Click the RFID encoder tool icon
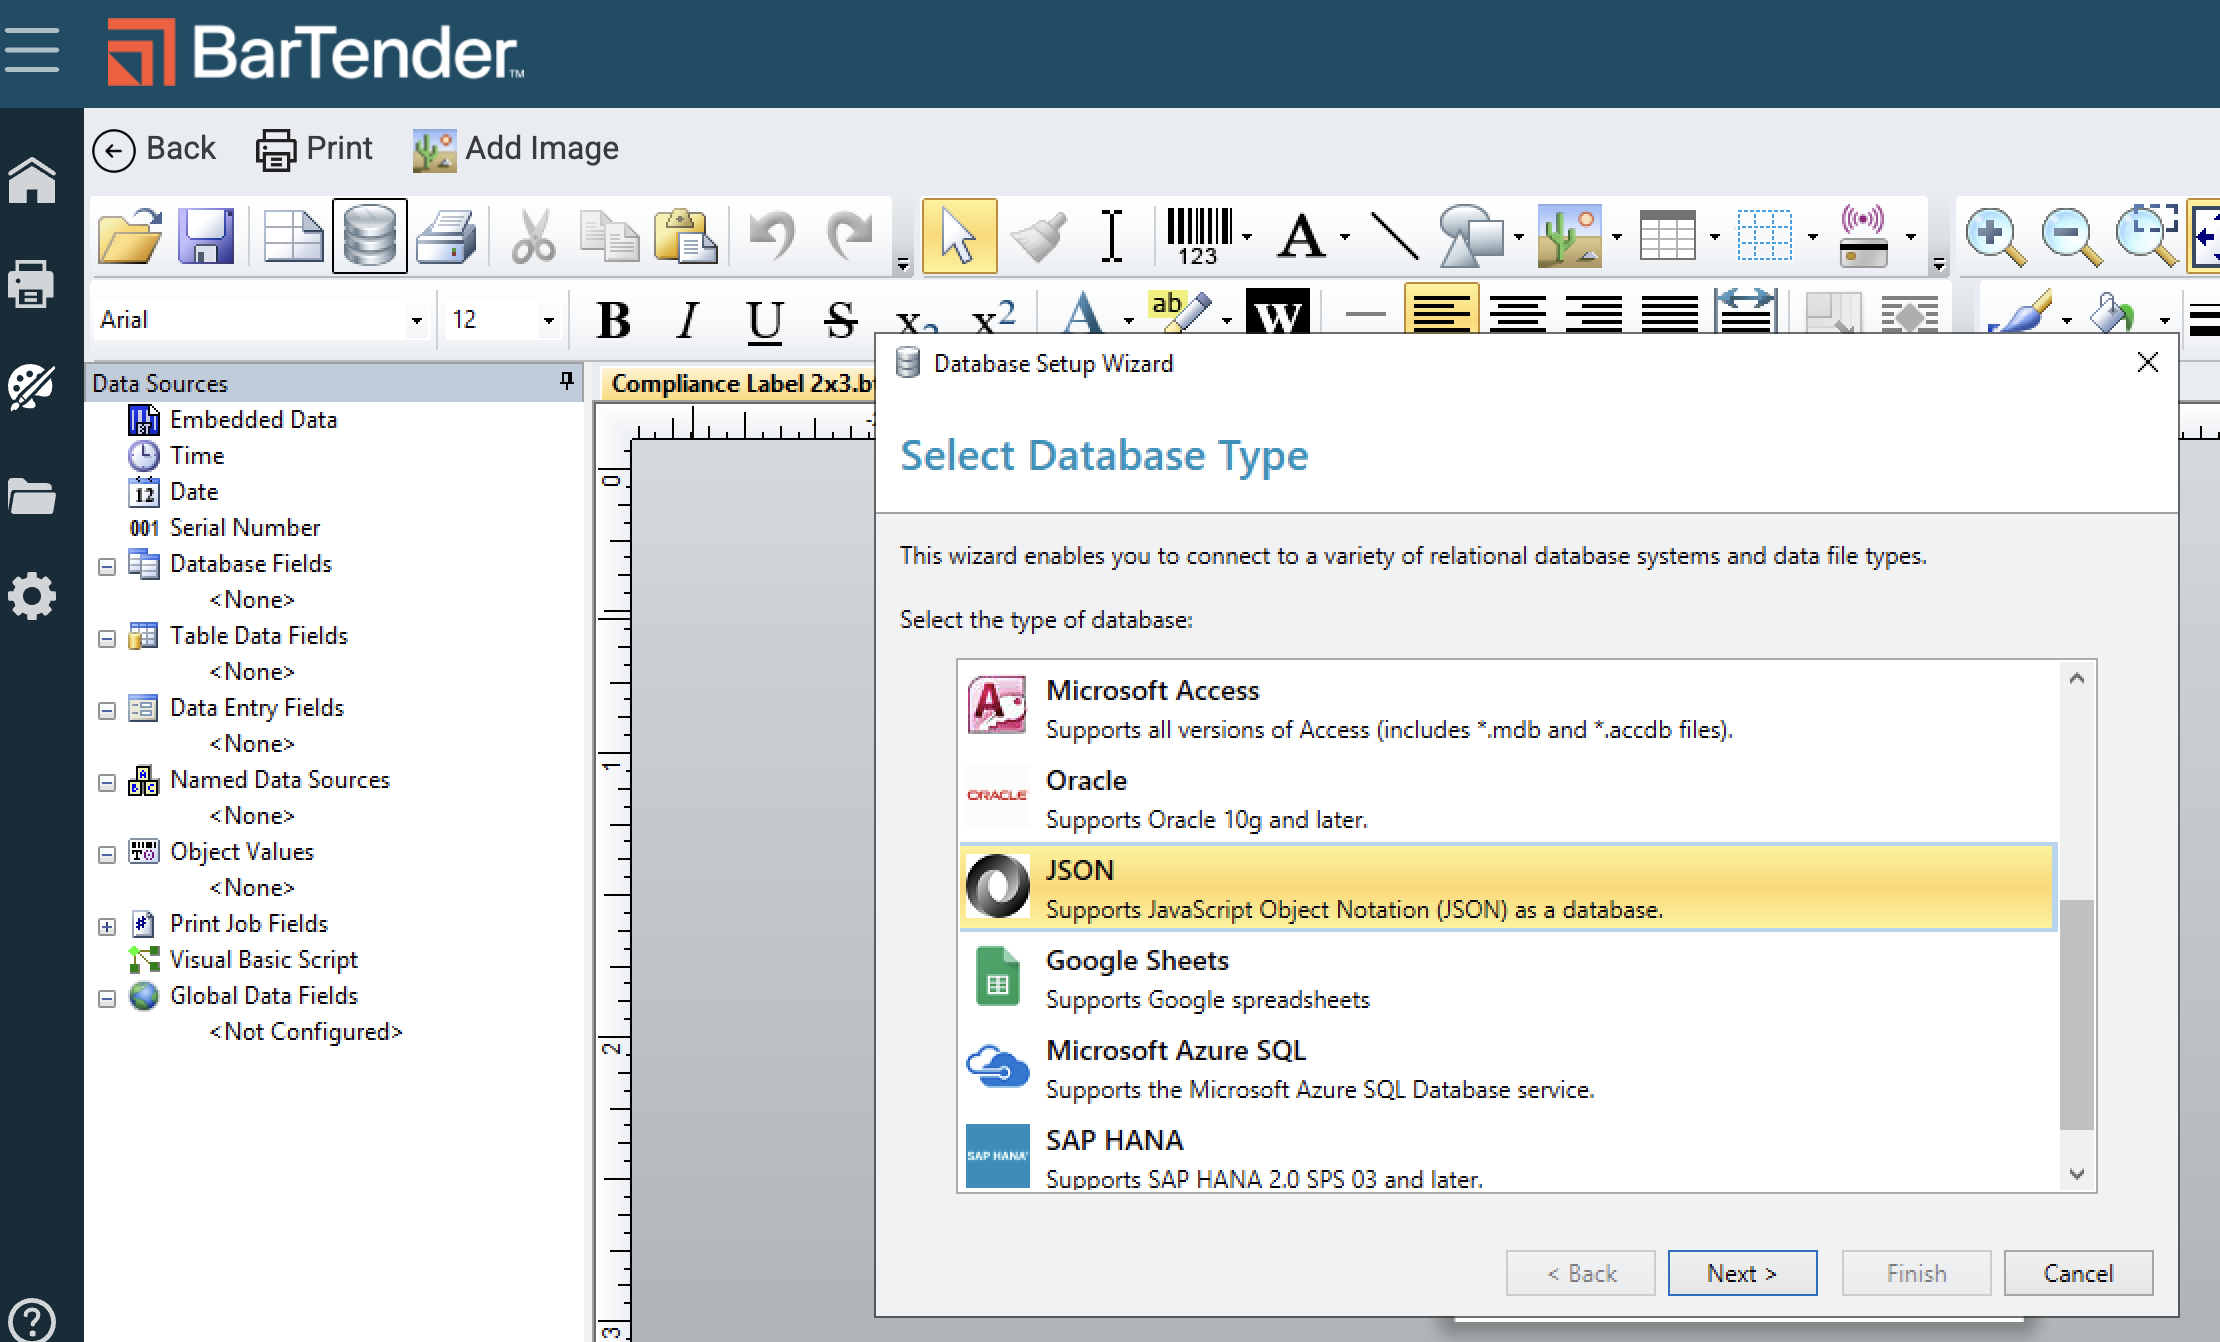The width and height of the screenshot is (2220, 1342). click(1863, 236)
